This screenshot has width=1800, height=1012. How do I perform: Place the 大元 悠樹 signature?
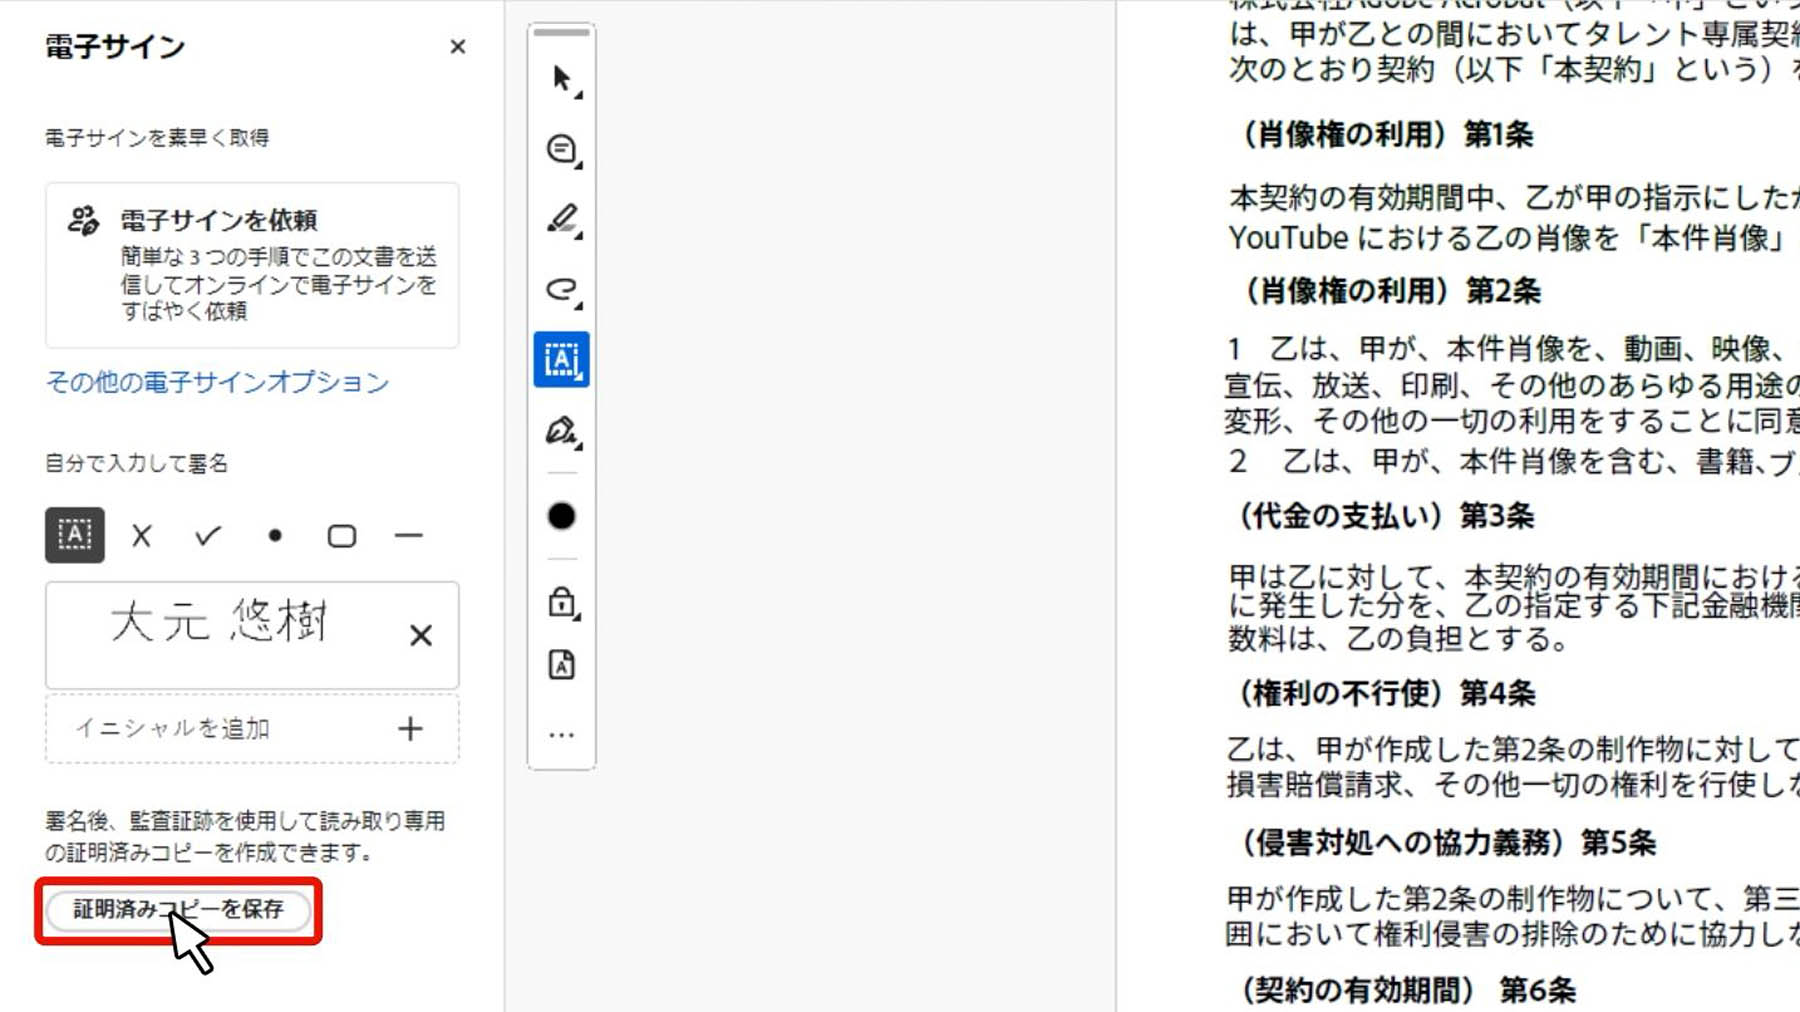[220, 622]
